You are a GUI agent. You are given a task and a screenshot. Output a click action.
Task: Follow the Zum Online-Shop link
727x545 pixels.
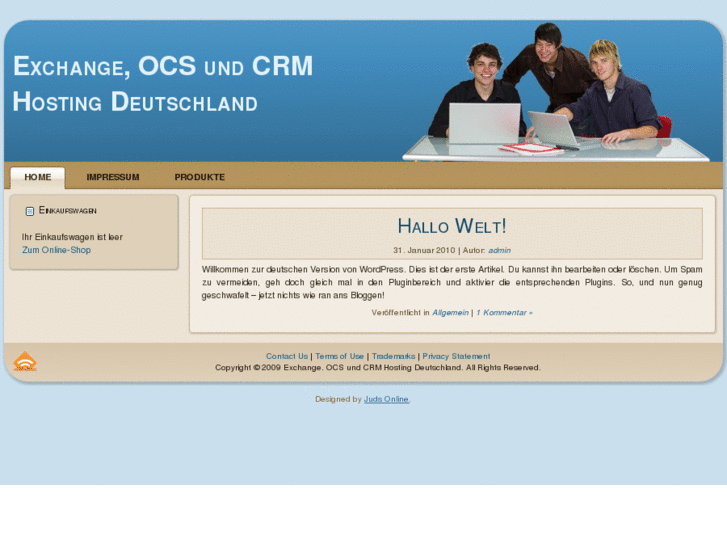coord(57,250)
